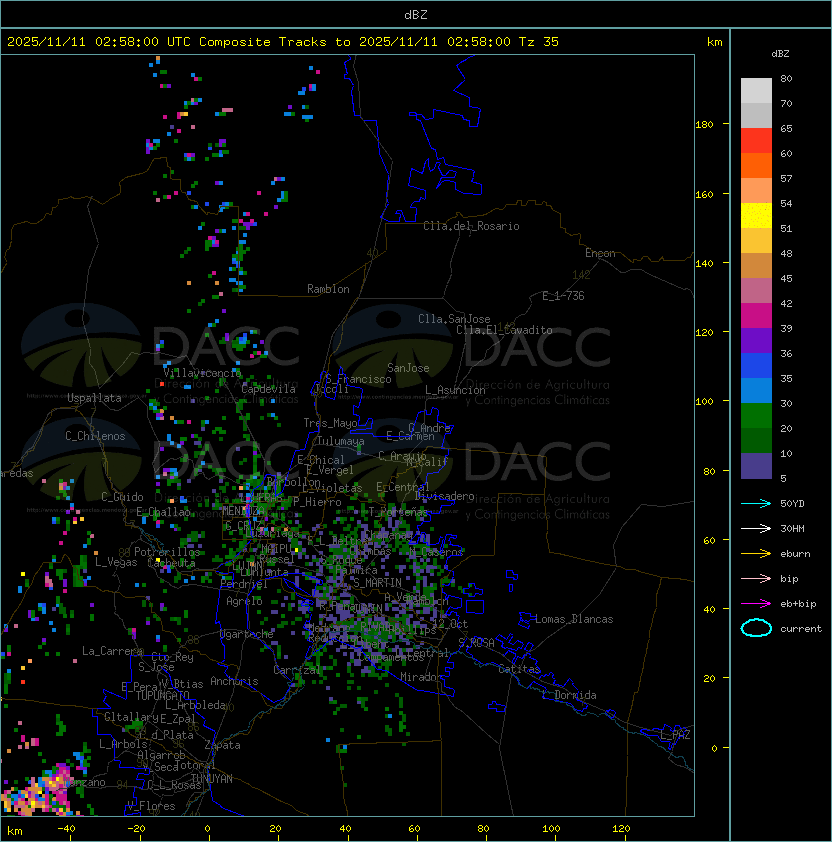Image resolution: width=832 pixels, height=842 pixels.
Task: Click the -40 tick on the horizontal axis
Action: pyautogui.click(x=66, y=829)
